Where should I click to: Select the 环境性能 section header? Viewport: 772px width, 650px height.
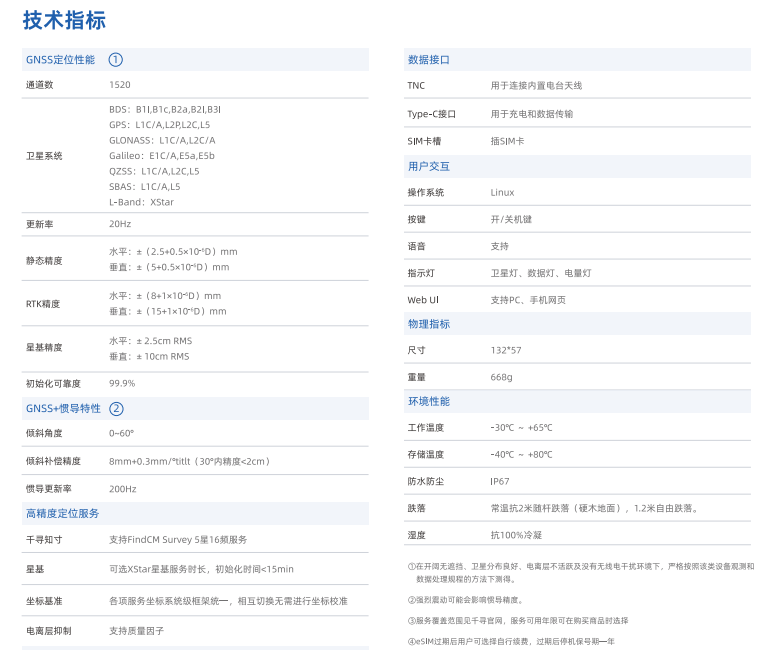429,401
